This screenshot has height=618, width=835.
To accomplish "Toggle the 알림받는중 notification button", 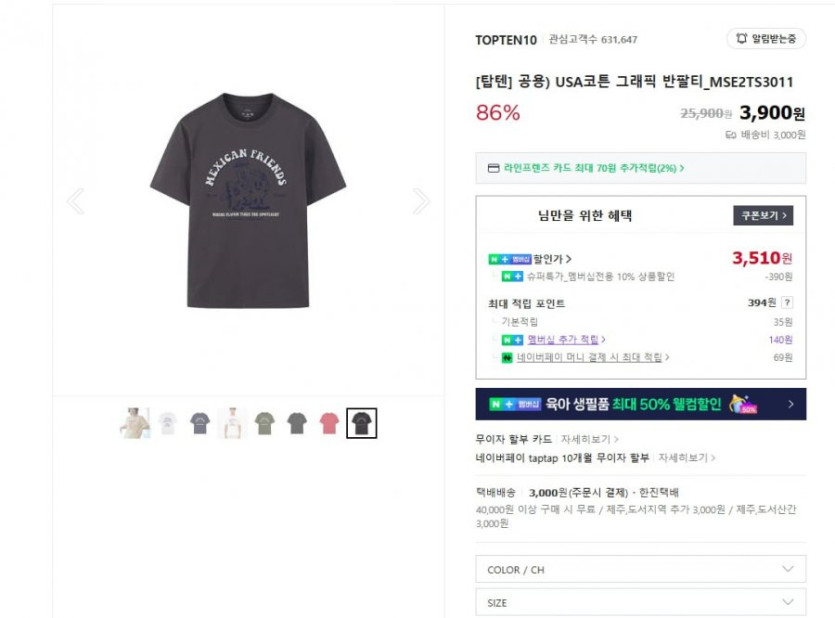I will pos(766,39).
